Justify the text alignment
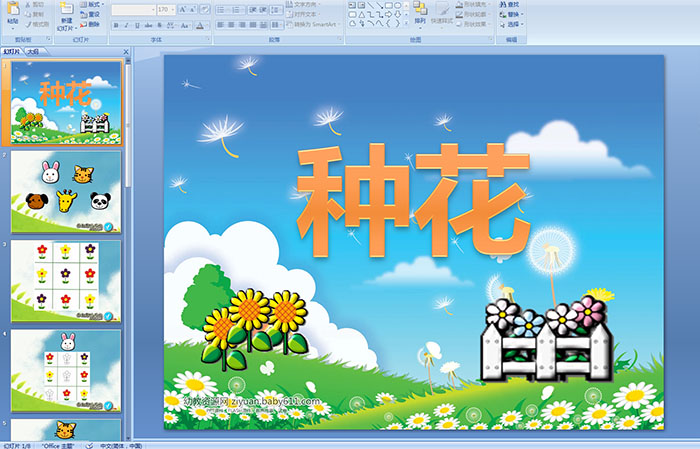The width and height of the screenshot is (700, 449). pyautogui.click(x=253, y=25)
